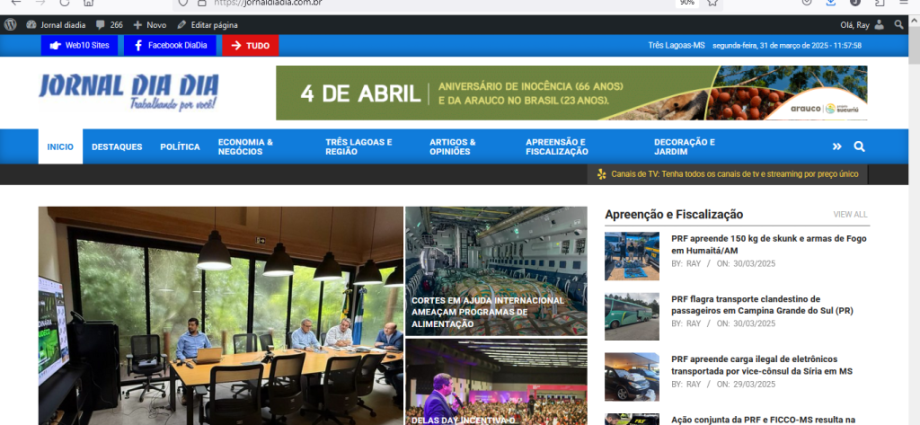Screen dimensions: 920x425
Task: Click the red TUDO button
Action: [x=251, y=45]
